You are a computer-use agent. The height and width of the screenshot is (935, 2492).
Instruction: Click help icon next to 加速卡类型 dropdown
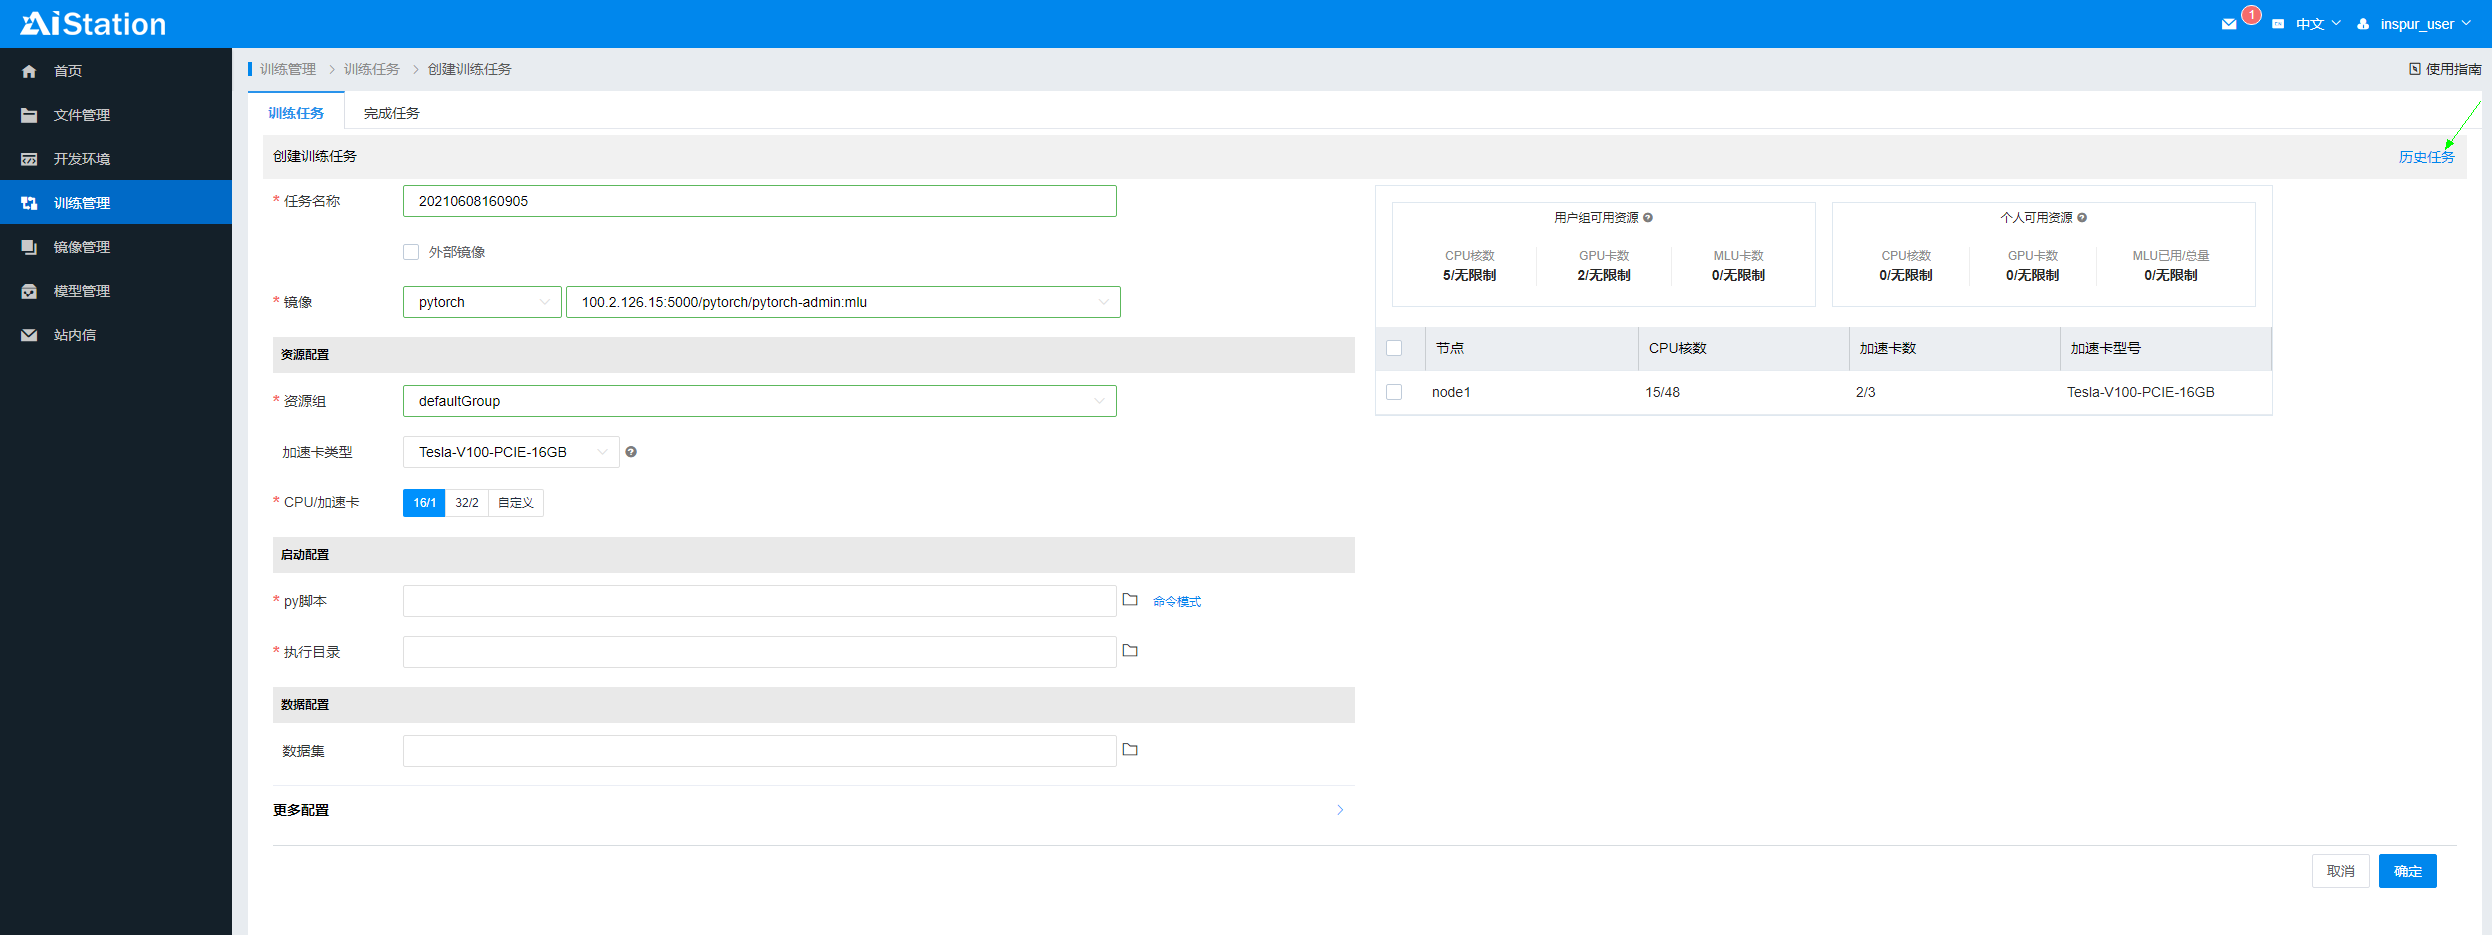pos(631,452)
